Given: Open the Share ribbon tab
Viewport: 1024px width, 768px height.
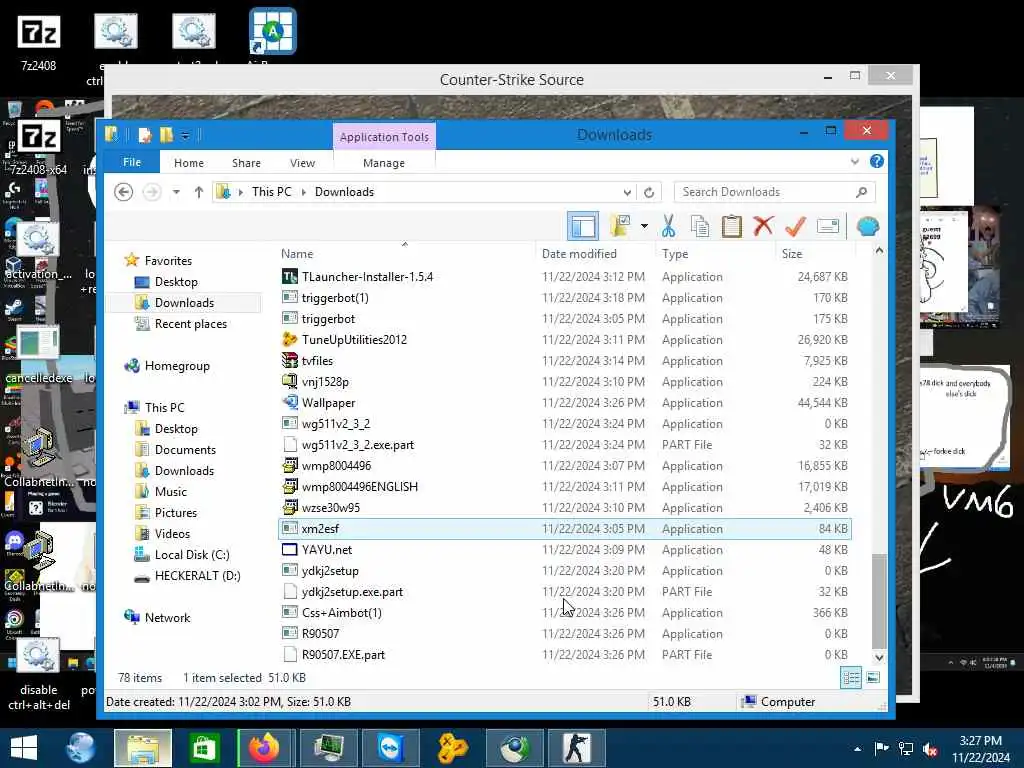Looking at the screenshot, I should pyautogui.click(x=246, y=163).
